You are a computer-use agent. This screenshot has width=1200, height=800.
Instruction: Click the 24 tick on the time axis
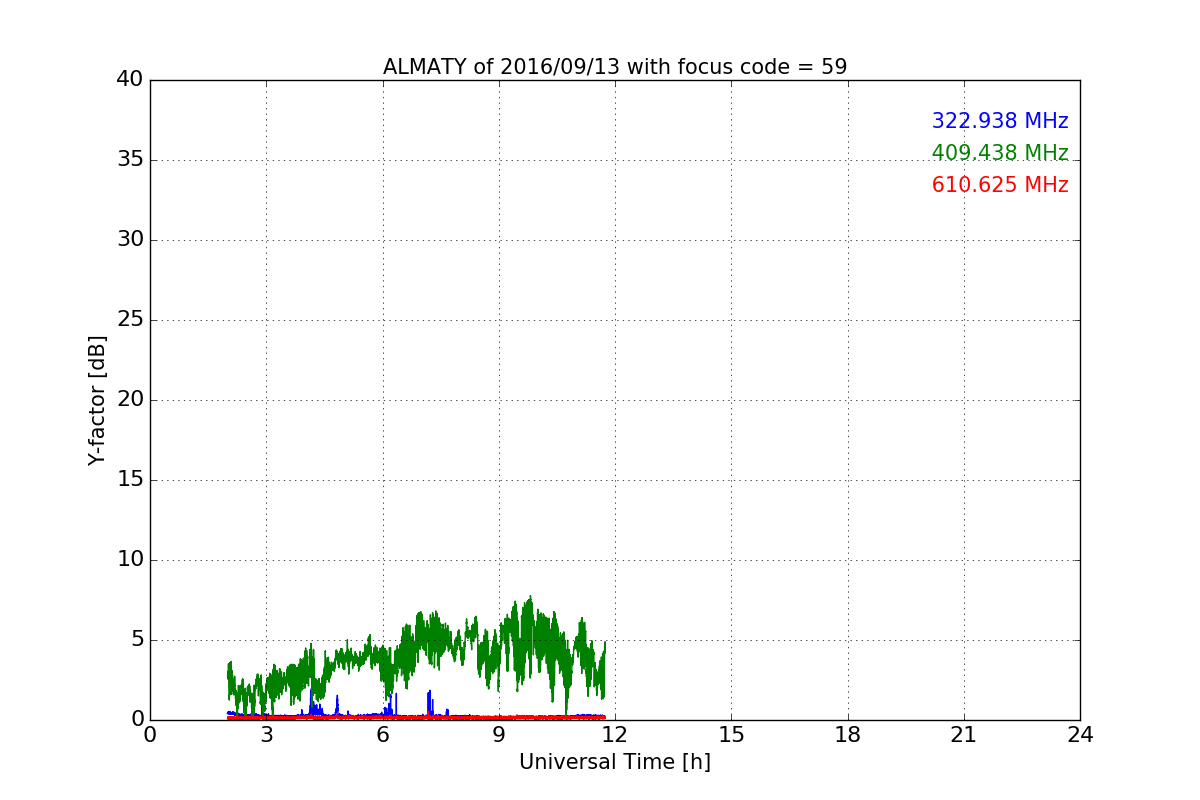pyautogui.click(x=1080, y=735)
